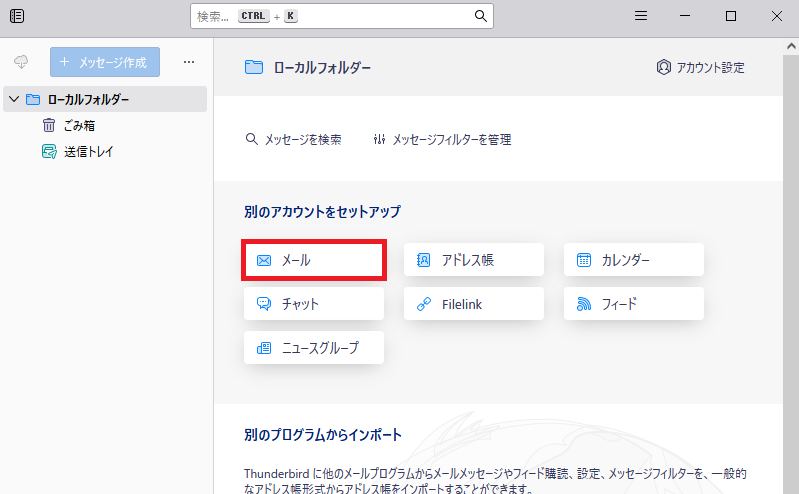Viewport: 799px width, 494px height.
Task: Set up a カレンダー calendar
Action: tap(634, 260)
